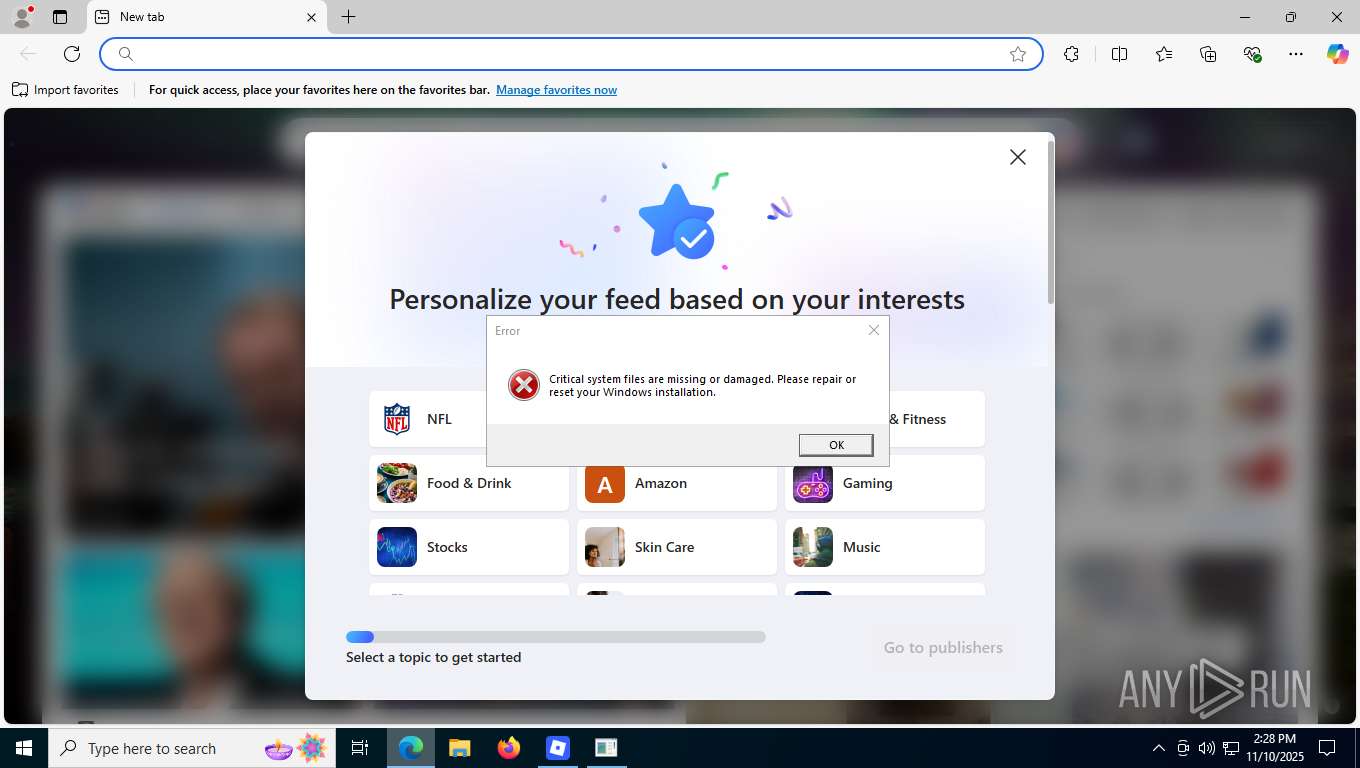
Task: Open Split screen view
Action: 1119,54
